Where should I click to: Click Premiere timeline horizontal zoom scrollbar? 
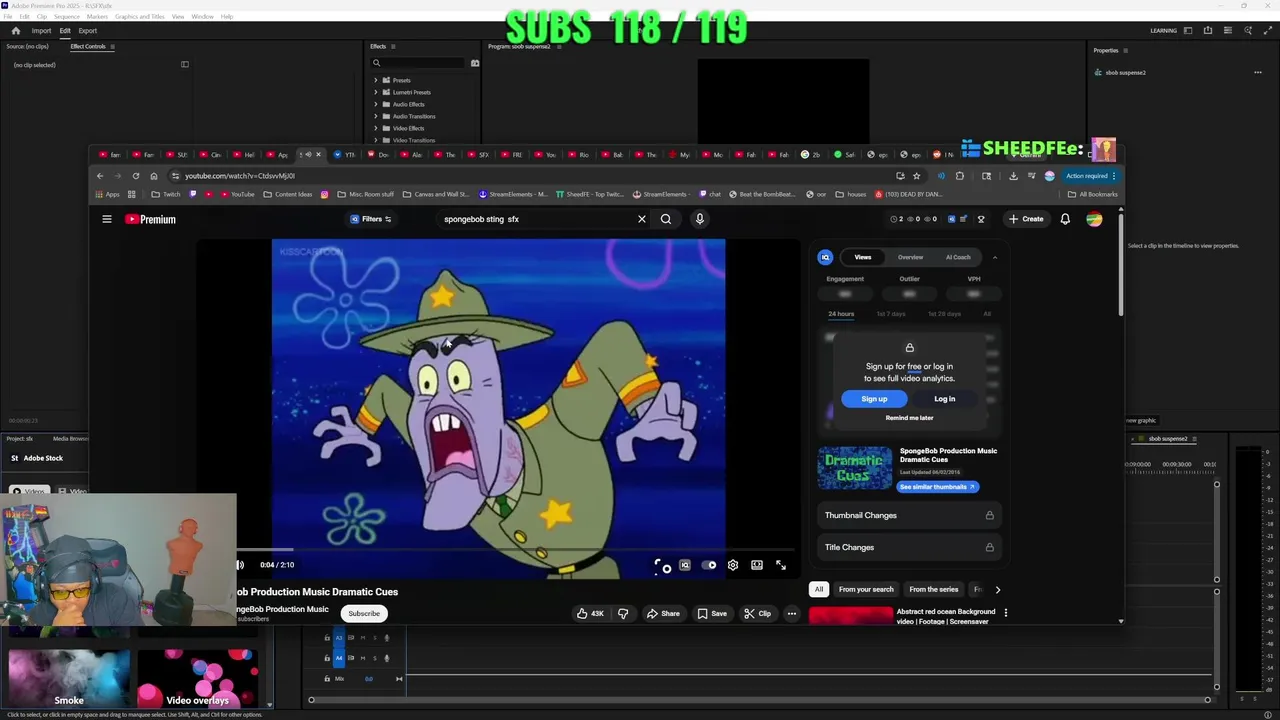759,700
